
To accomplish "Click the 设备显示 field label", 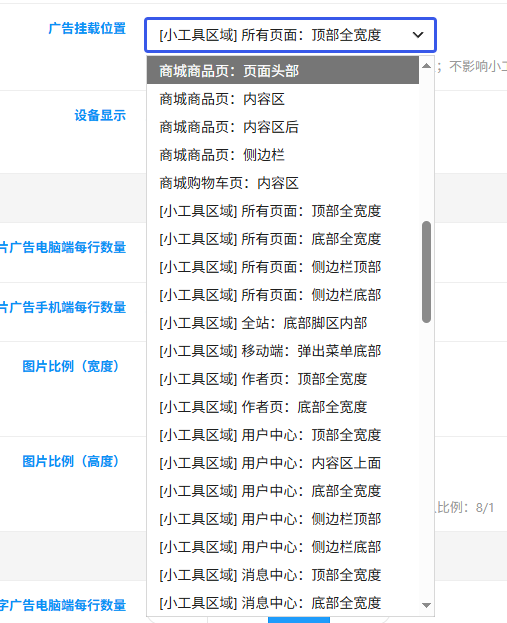I will coord(100,116).
